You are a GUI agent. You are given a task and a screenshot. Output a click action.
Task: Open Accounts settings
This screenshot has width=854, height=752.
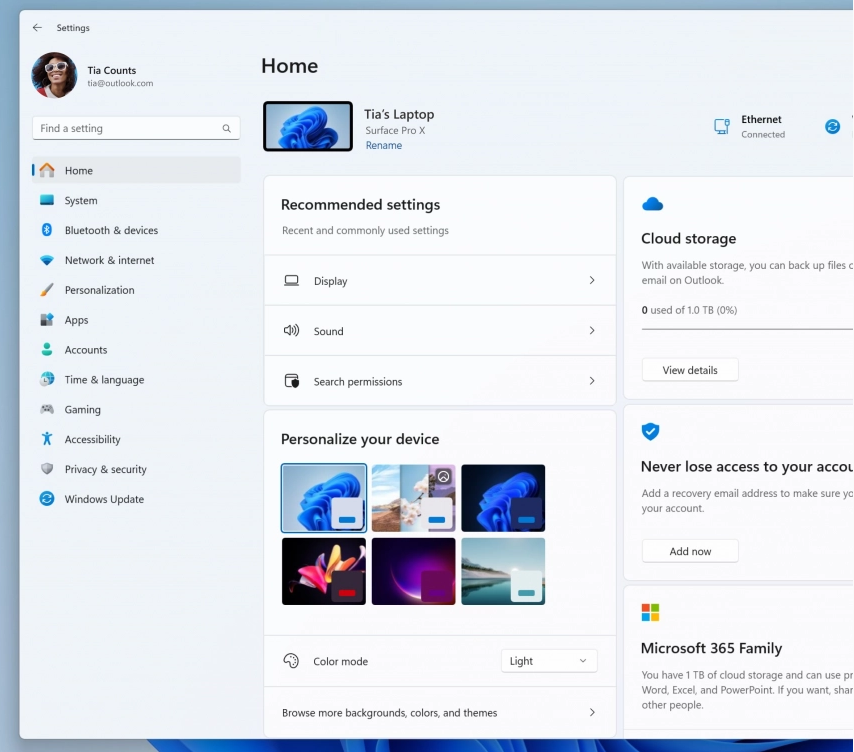point(137,350)
